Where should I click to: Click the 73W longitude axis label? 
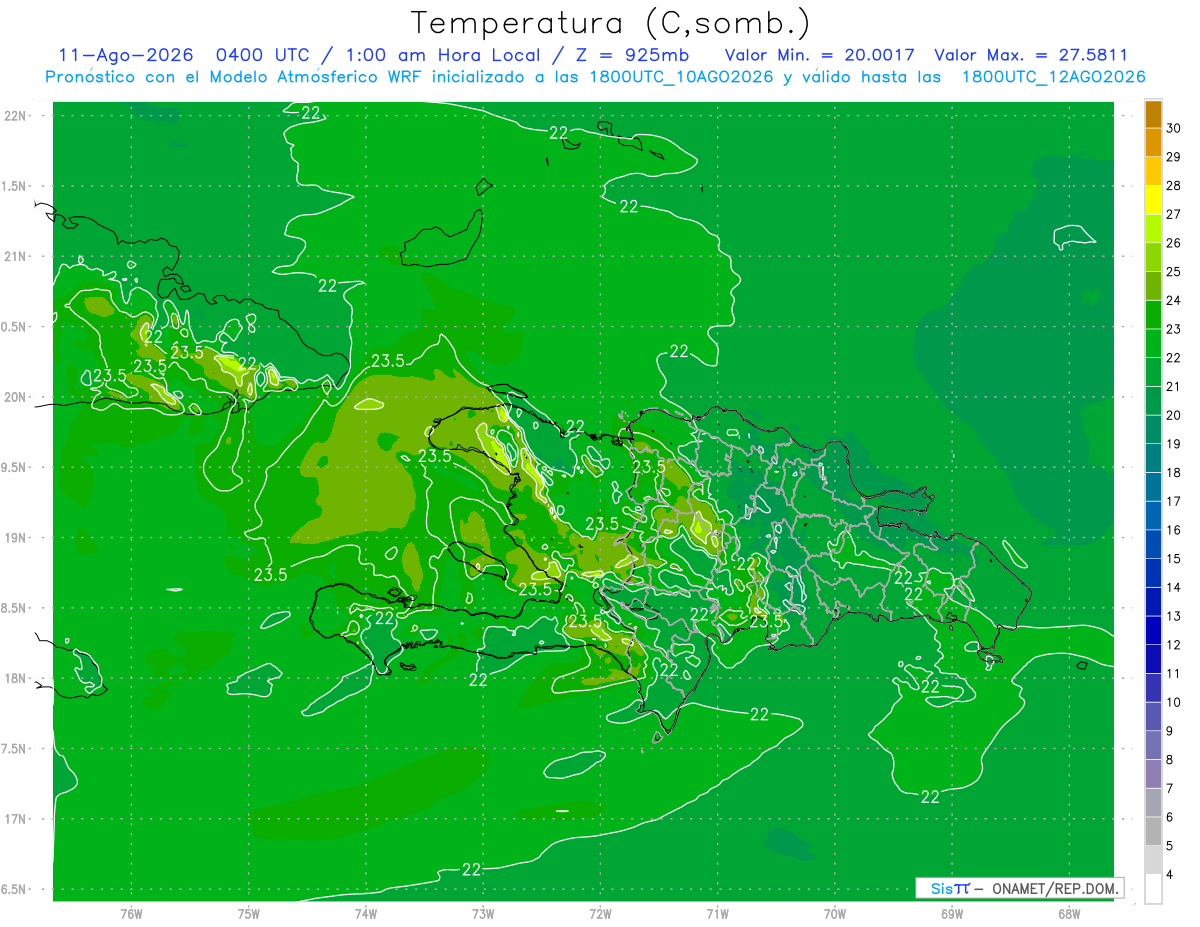tap(483, 913)
